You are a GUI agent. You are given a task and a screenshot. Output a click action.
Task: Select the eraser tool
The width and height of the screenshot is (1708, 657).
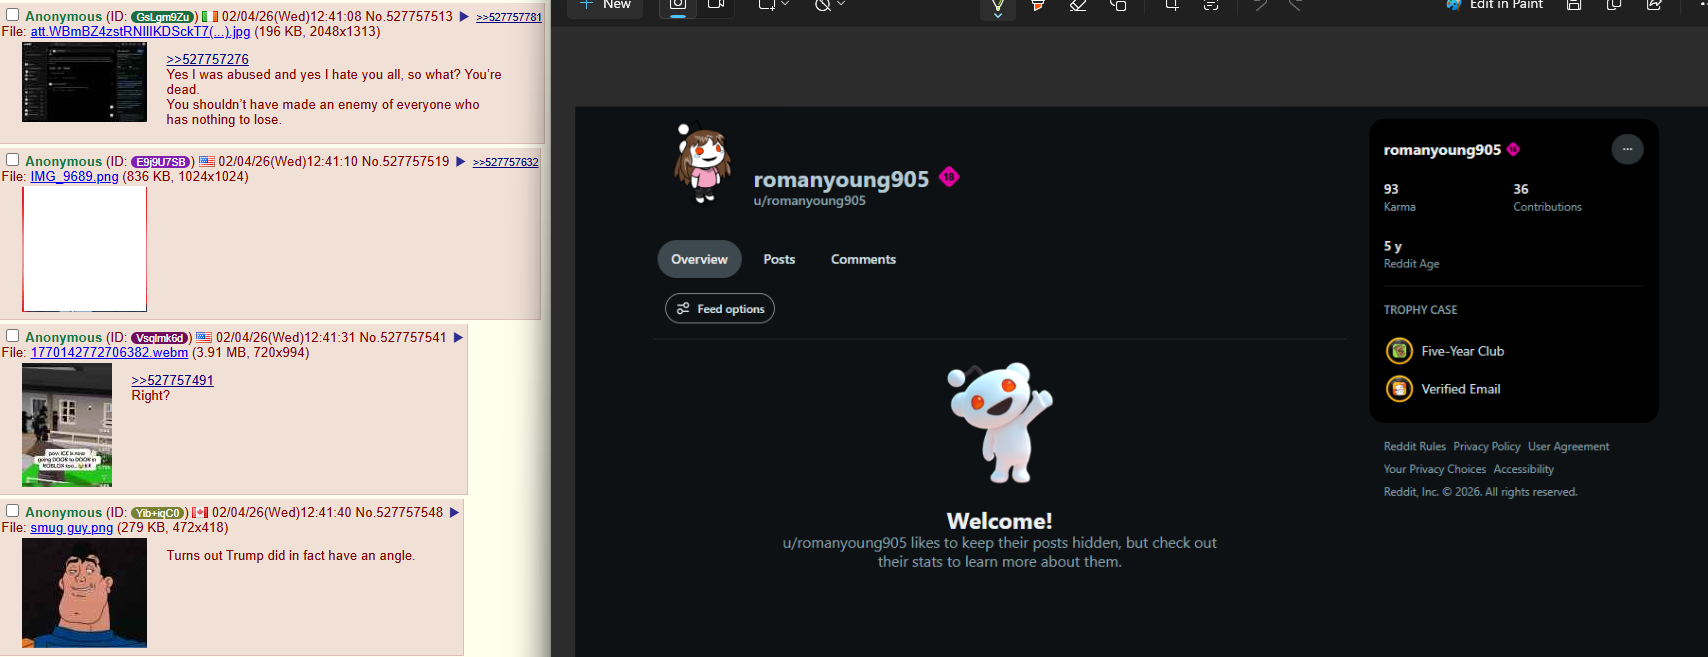[x=1078, y=6]
